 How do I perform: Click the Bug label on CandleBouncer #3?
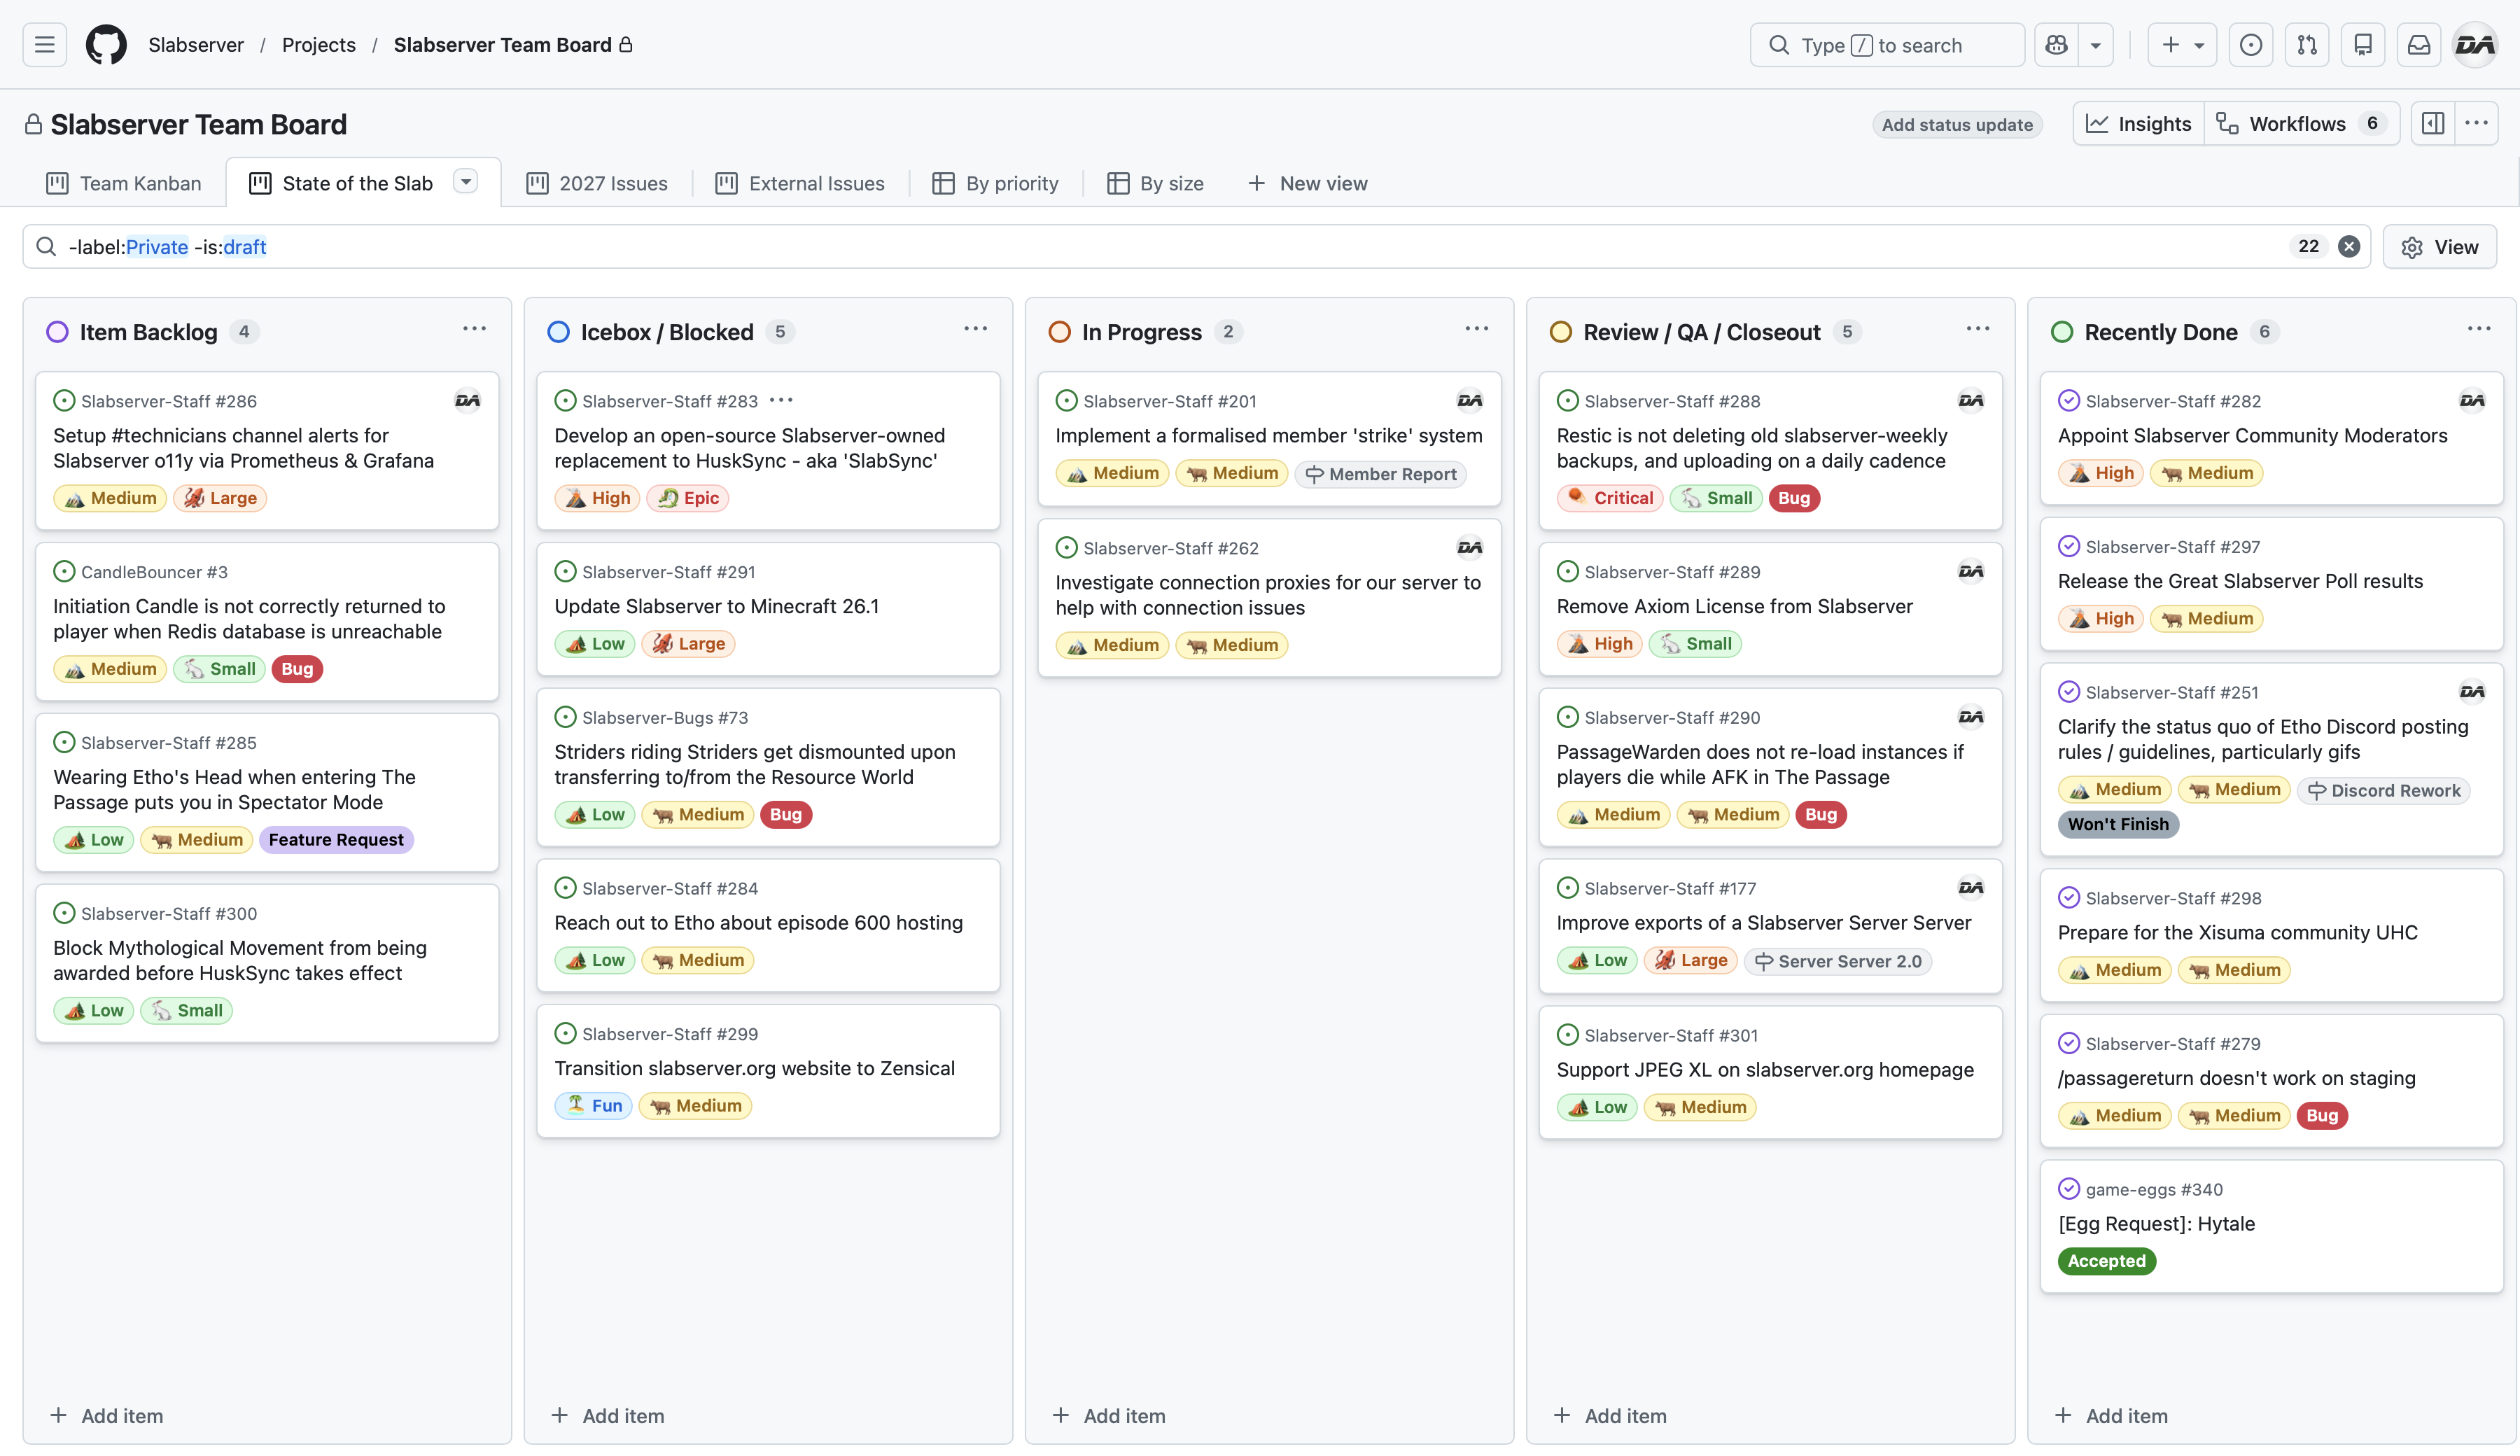(297, 669)
